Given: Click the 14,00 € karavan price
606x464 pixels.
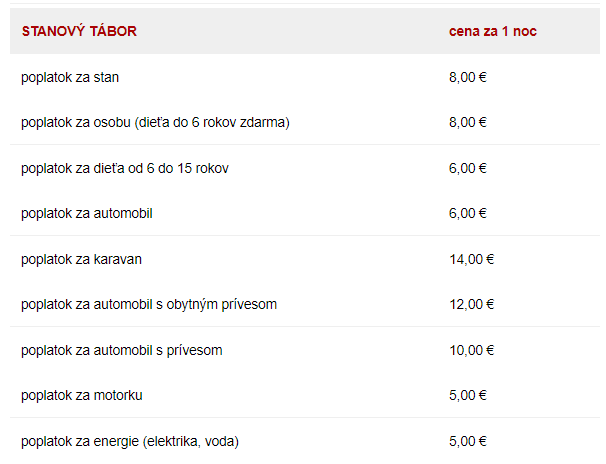Looking at the screenshot, I should [x=472, y=259].
